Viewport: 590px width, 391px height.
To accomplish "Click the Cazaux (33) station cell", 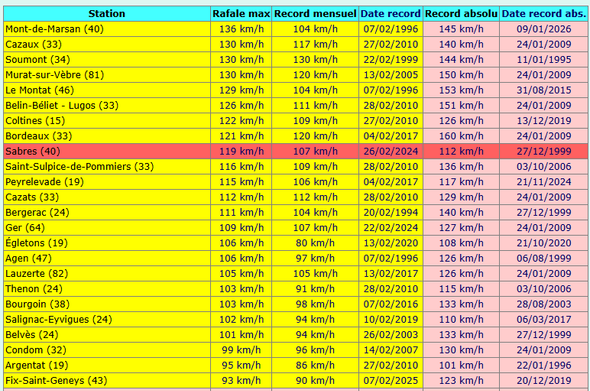I will click(x=106, y=44).
